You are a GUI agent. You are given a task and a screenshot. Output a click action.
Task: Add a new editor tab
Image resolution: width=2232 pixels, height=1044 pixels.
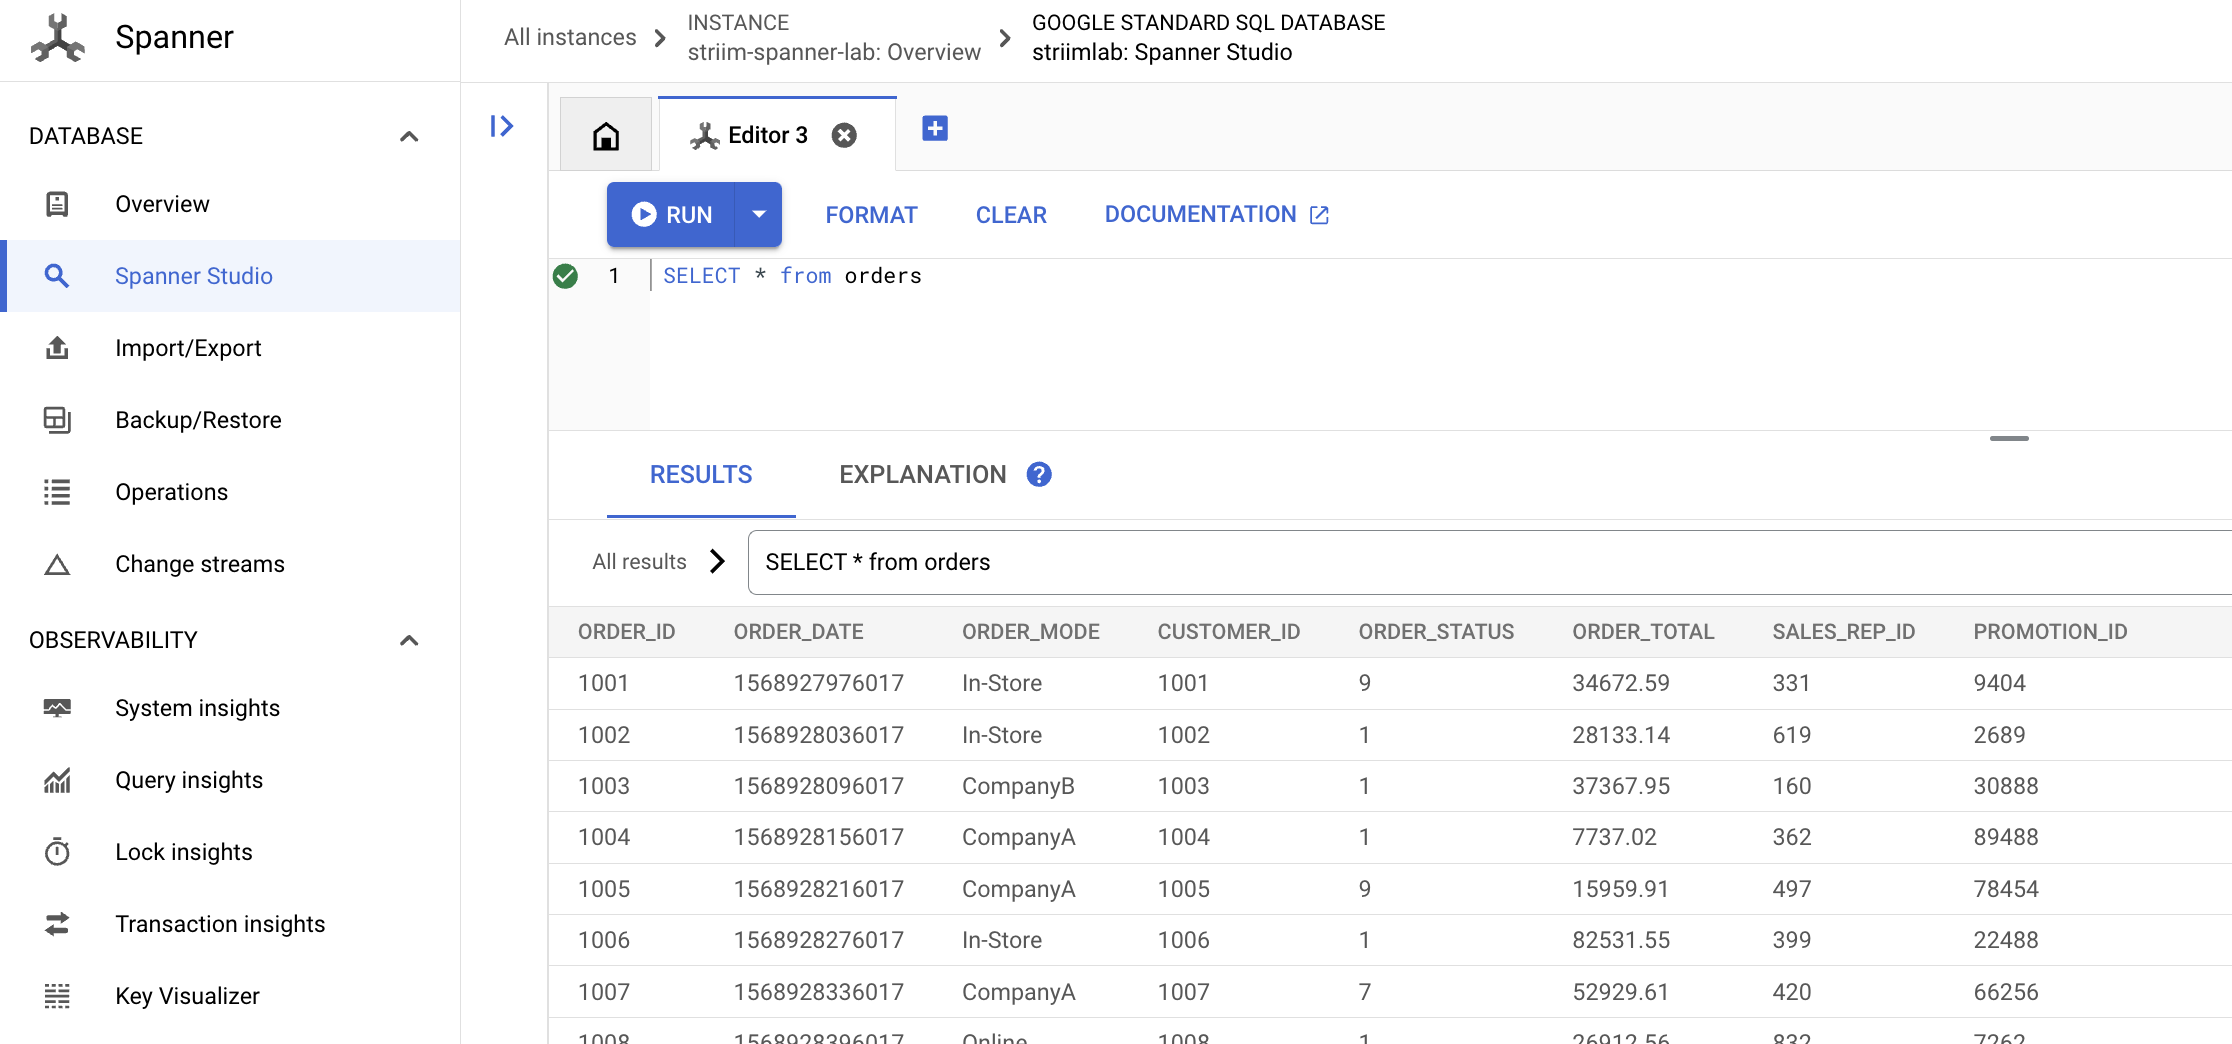935,129
